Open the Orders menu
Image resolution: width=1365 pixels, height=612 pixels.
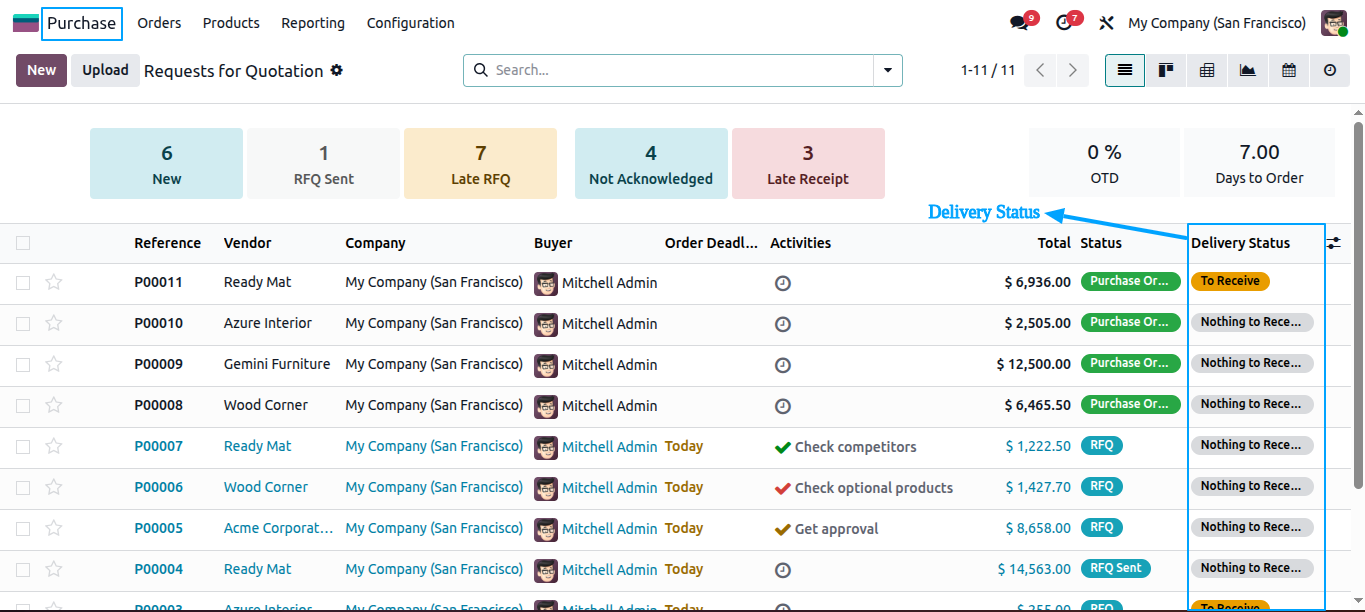click(159, 23)
